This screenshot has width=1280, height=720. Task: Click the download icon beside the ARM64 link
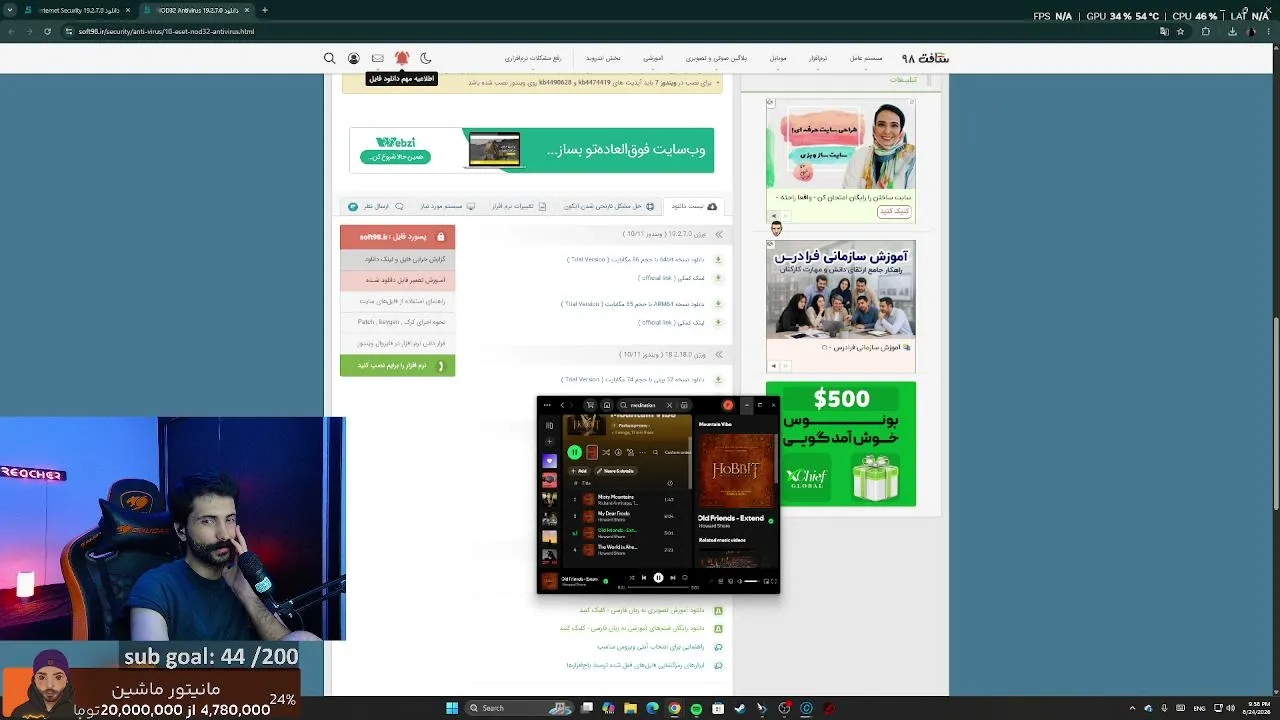tap(718, 304)
